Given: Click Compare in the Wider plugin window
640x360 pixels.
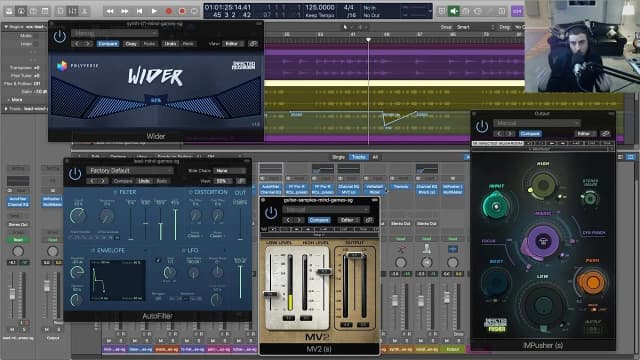Looking at the screenshot, I should click(108, 44).
